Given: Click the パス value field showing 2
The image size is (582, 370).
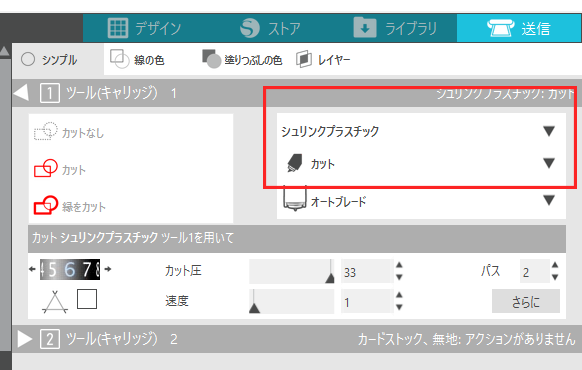Looking at the screenshot, I should coord(534,272).
